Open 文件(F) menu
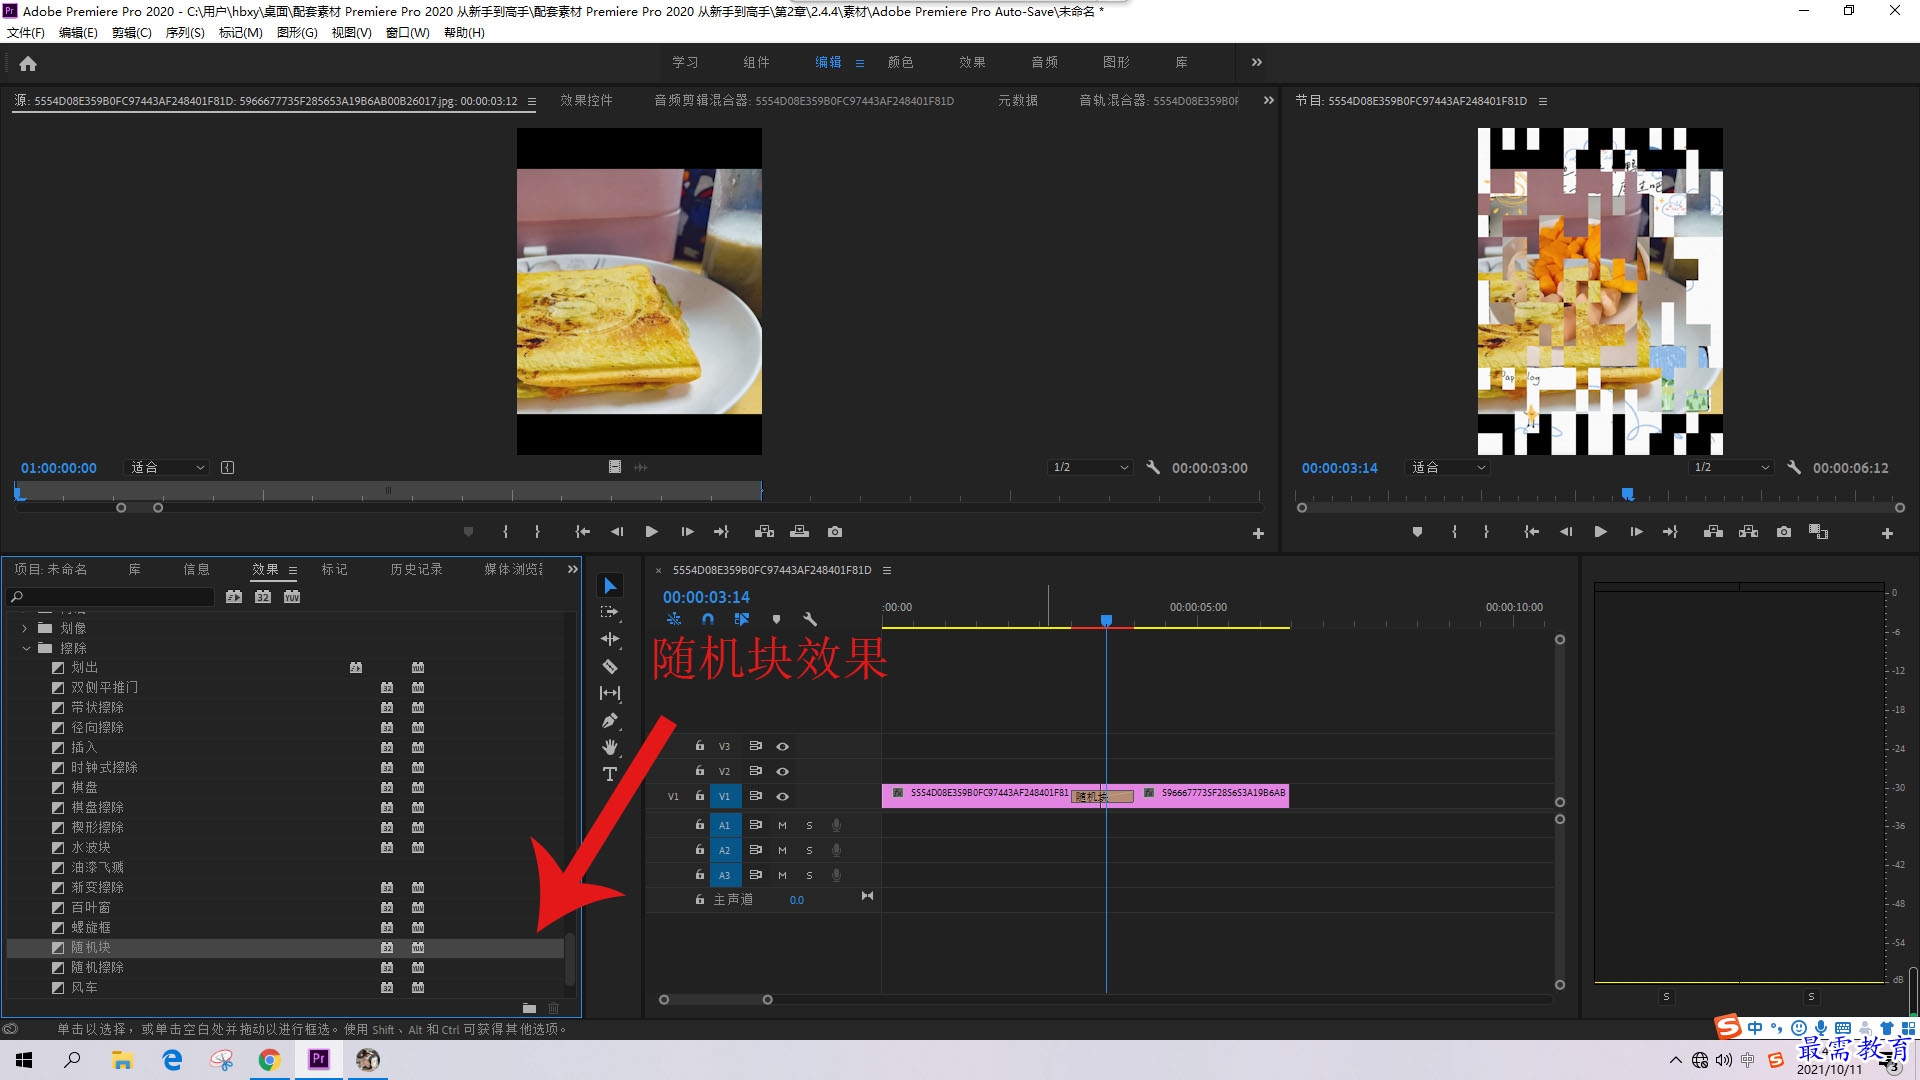The image size is (1920, 1080). click(26, 33)
